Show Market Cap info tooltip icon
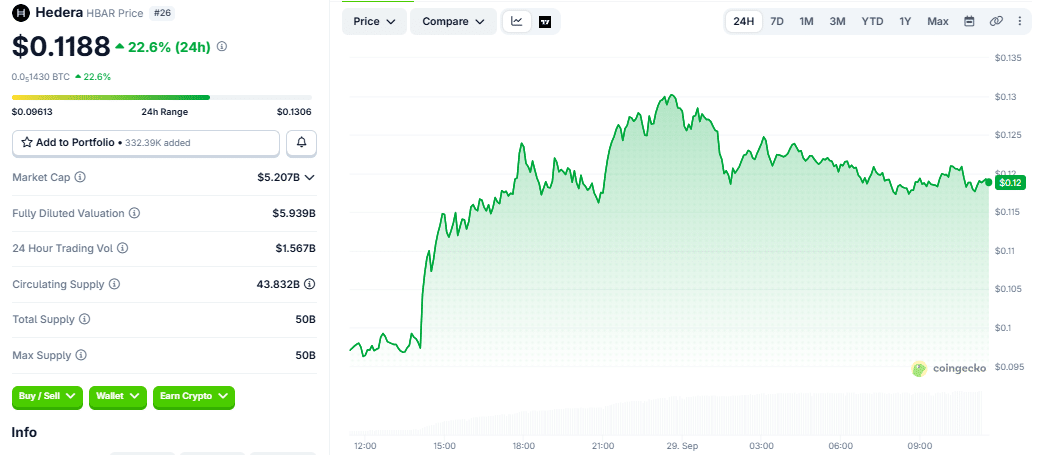The height and width of the screenshot is (455, 1040). point(80,178)
